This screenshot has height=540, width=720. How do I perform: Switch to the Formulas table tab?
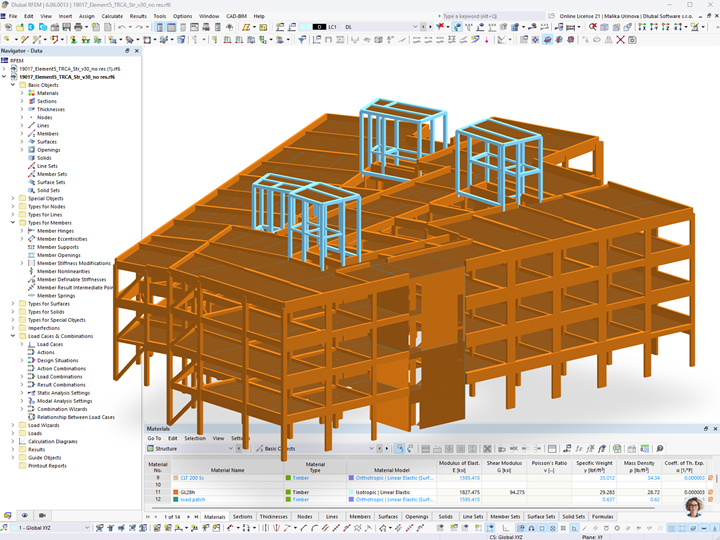pyautogui.click(x=602, y=517)
